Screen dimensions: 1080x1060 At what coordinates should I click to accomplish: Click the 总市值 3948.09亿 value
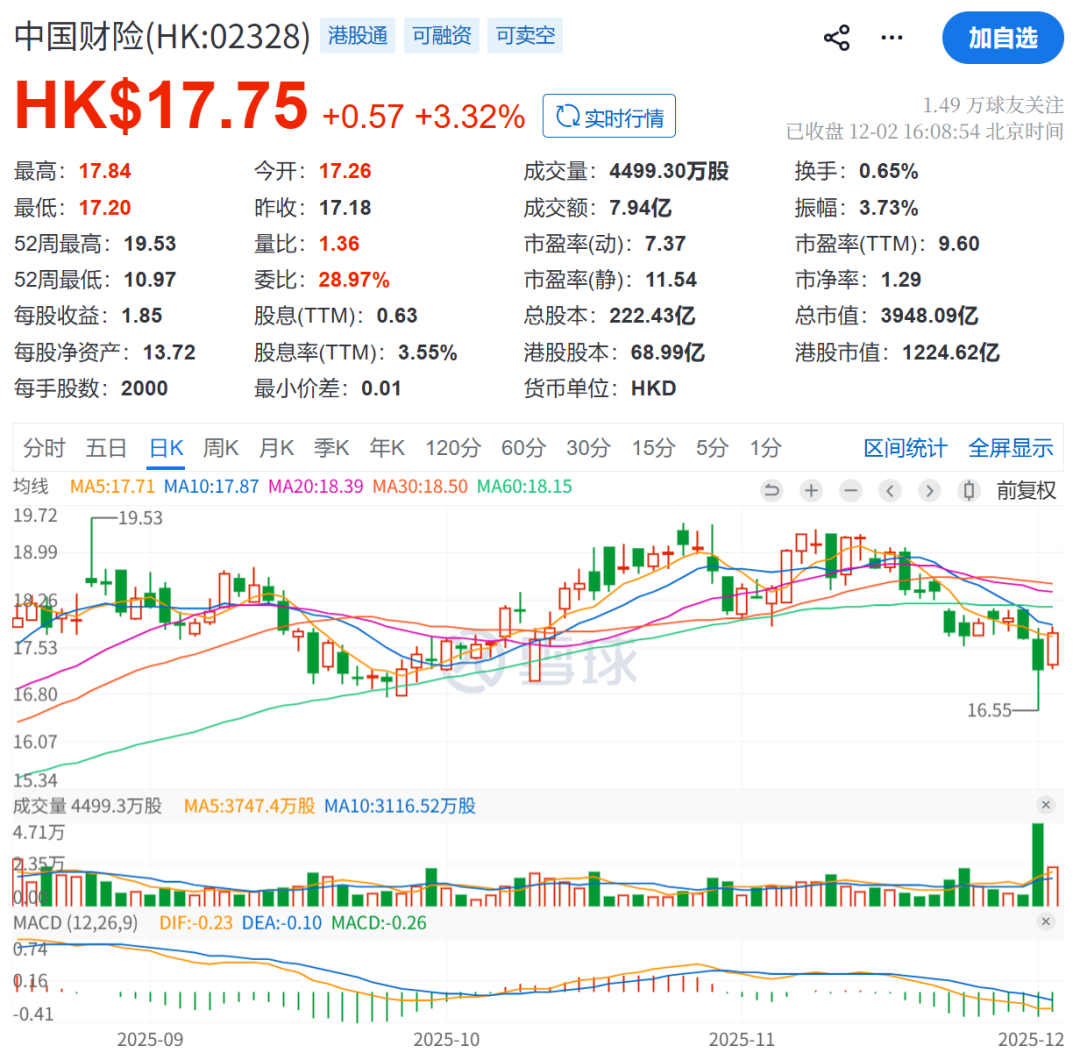[929, 315]
